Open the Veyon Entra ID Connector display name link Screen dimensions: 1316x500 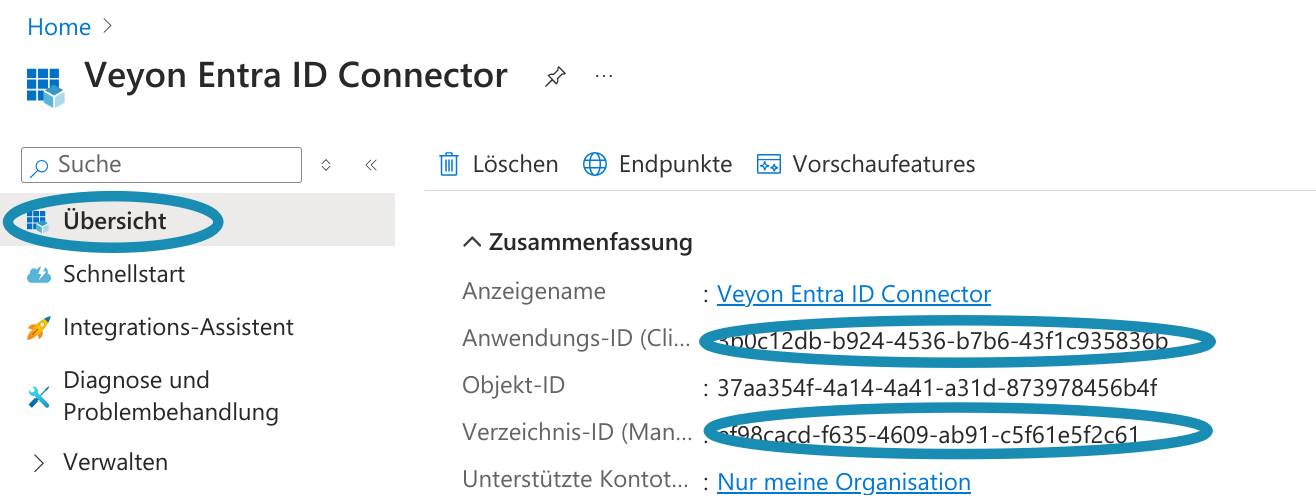pyautogui.click(x=854, y=294)
